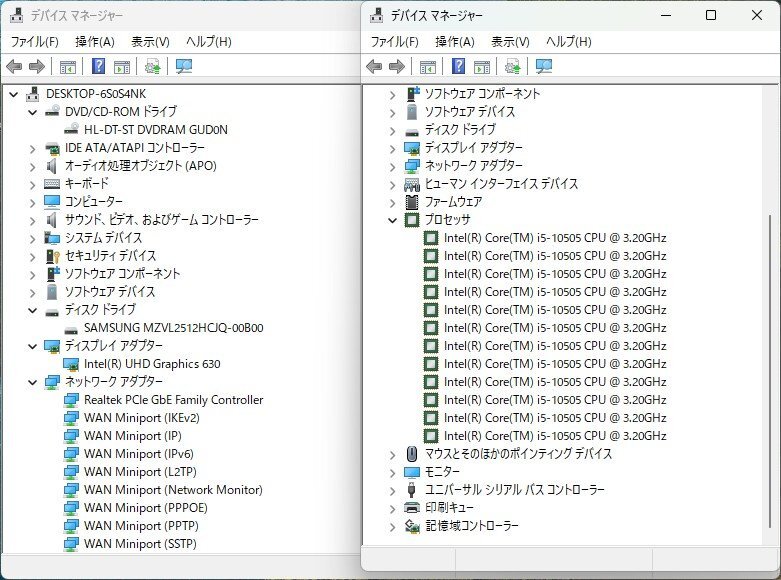The height and width of the screenshot is (580, 781).
Task: Click Show/hide console tree icon in left window
Action: pos(68,67)
